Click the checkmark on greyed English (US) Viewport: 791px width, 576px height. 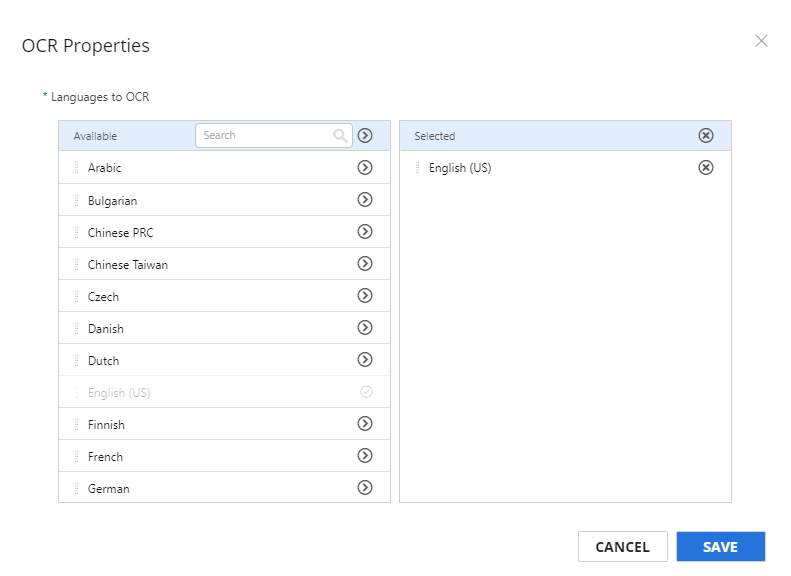coord(366,392)
